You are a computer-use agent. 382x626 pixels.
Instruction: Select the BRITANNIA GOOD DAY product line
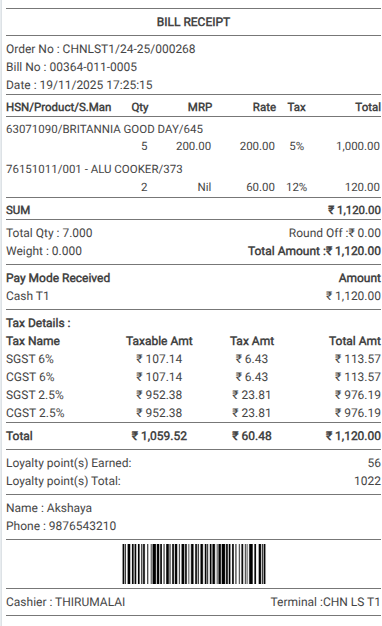point(105,129)
